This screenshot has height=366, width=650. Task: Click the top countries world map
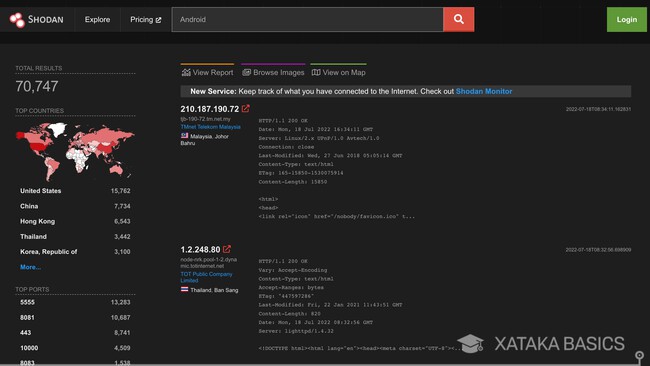75,151
